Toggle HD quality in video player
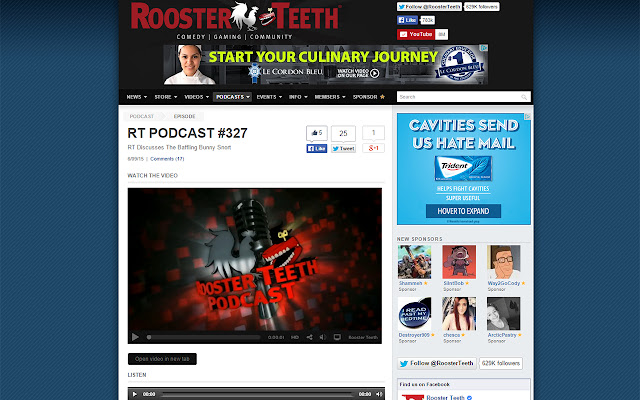This screenshot has height=400, width=640. click(295, 338)
